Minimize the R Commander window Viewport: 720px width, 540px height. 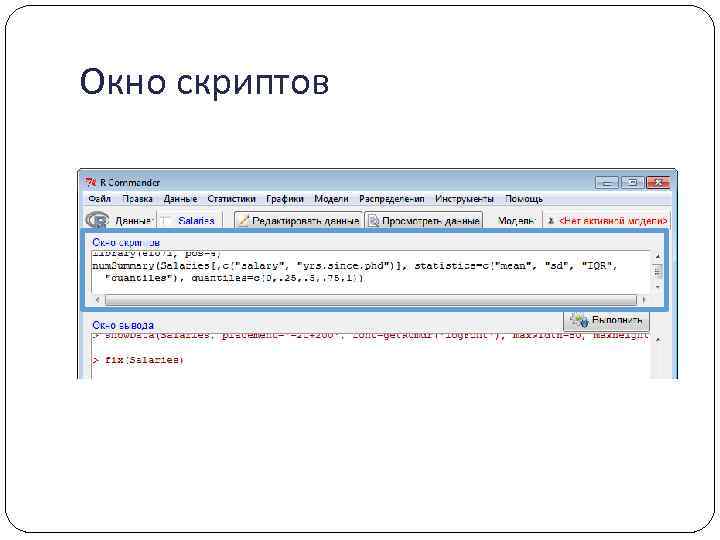pos(607,183)
